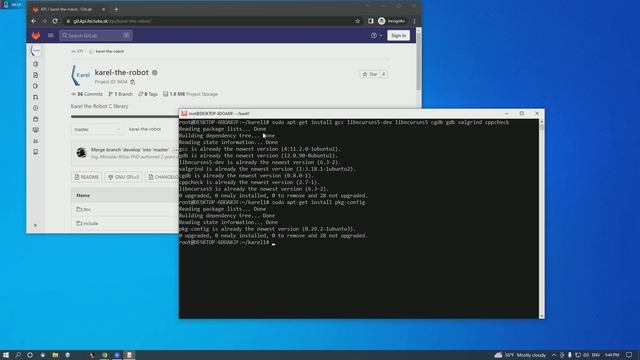
Task: Open the star count showing 4
Action: [x=384, y=74]
